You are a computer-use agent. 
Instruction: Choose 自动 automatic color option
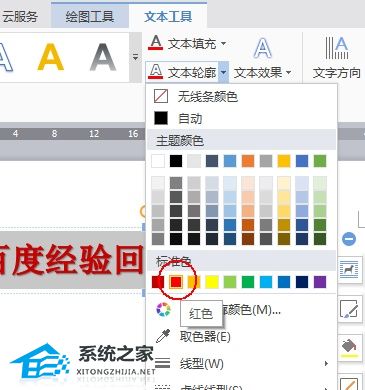[x=241, y=118]
